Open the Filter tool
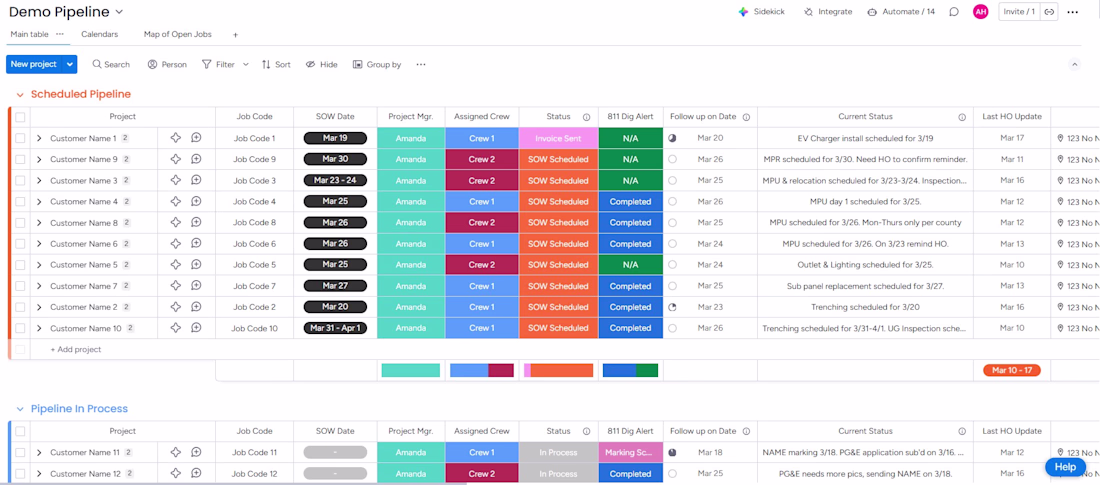The height and width of the screenshot is (485, 1100). pyautogui.click(x=218, y=65)
